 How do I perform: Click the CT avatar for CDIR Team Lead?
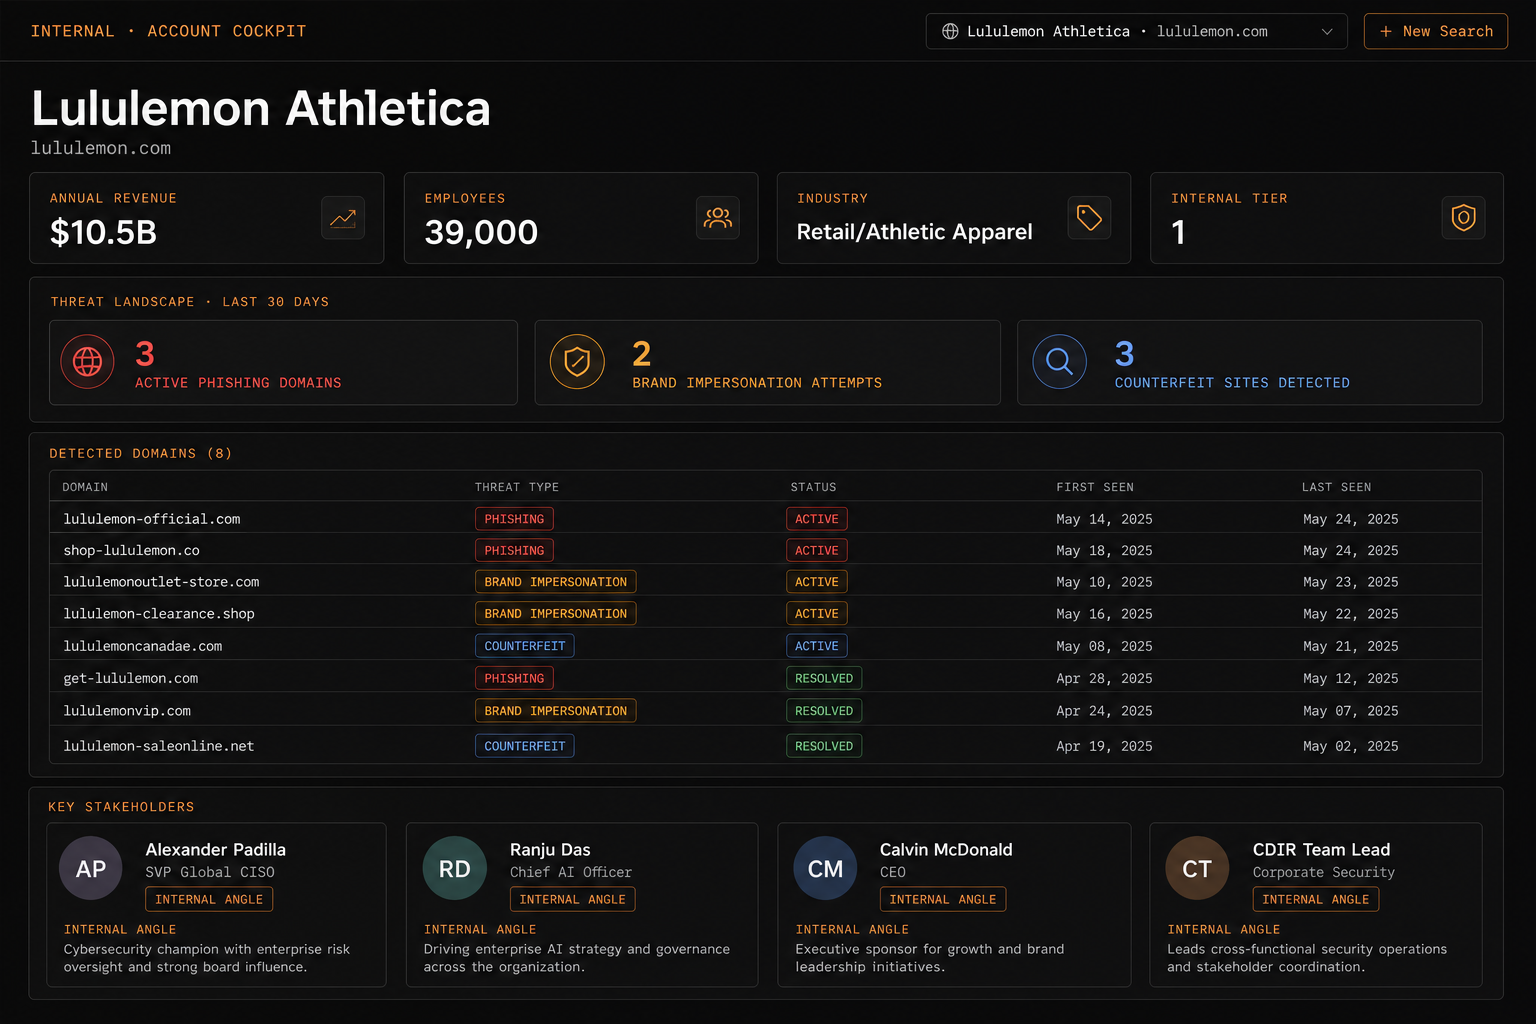1197,868
